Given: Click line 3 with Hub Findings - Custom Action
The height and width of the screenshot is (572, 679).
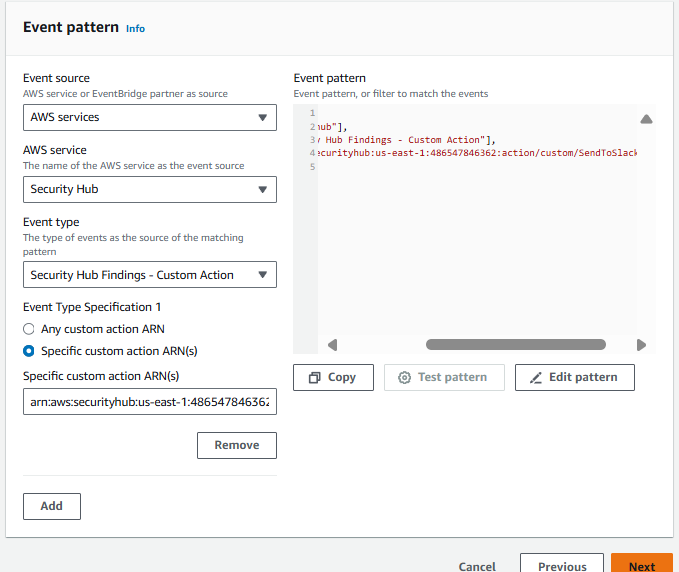Looking at the screenshot, I should tap(407, 140).
